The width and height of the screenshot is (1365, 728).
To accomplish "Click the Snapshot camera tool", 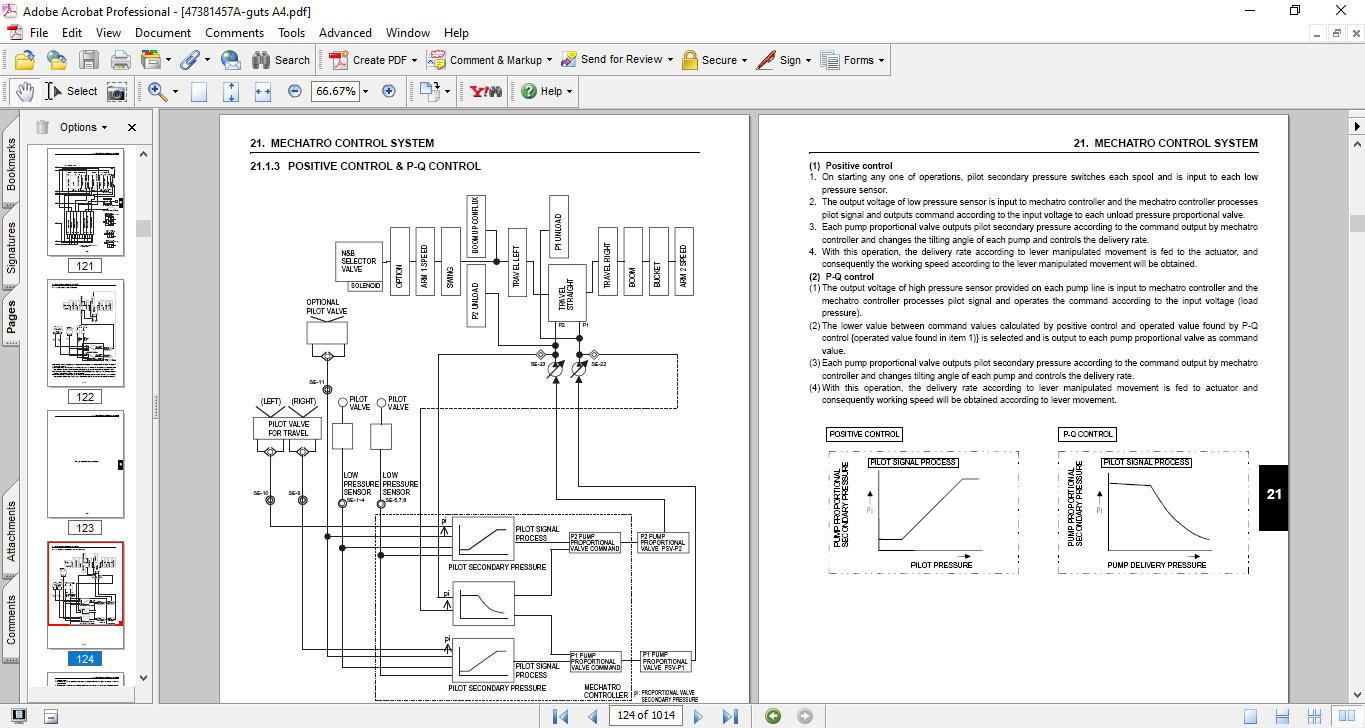I will (117, 91).
